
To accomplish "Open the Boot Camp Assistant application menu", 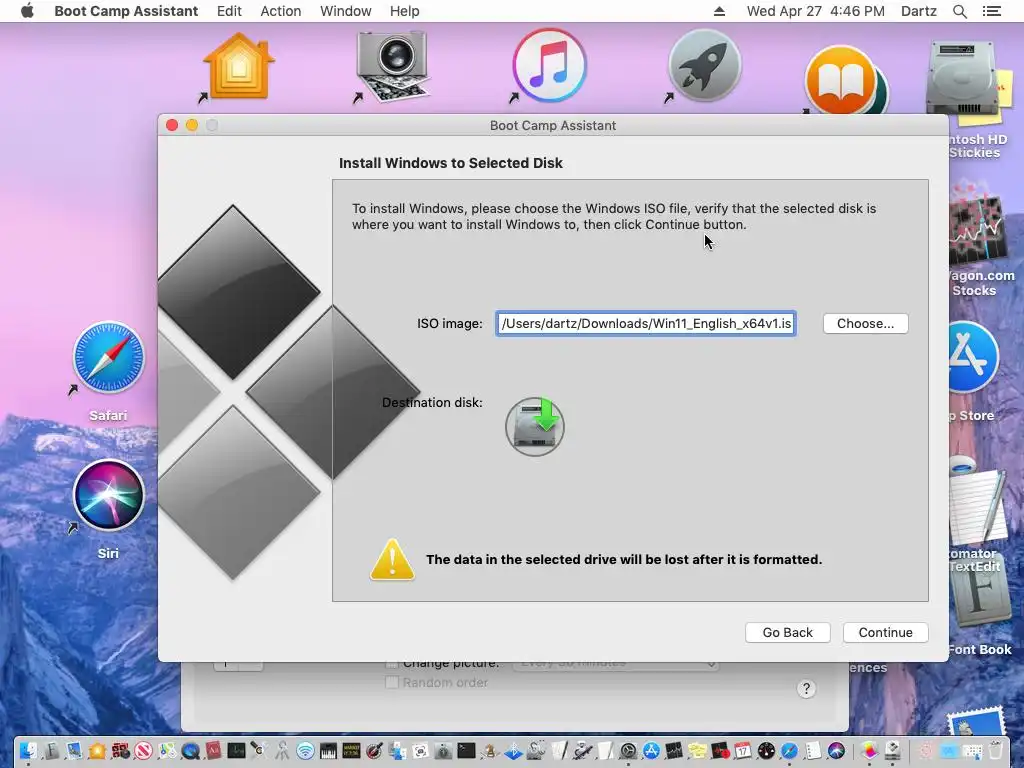I will click(126, 11).
